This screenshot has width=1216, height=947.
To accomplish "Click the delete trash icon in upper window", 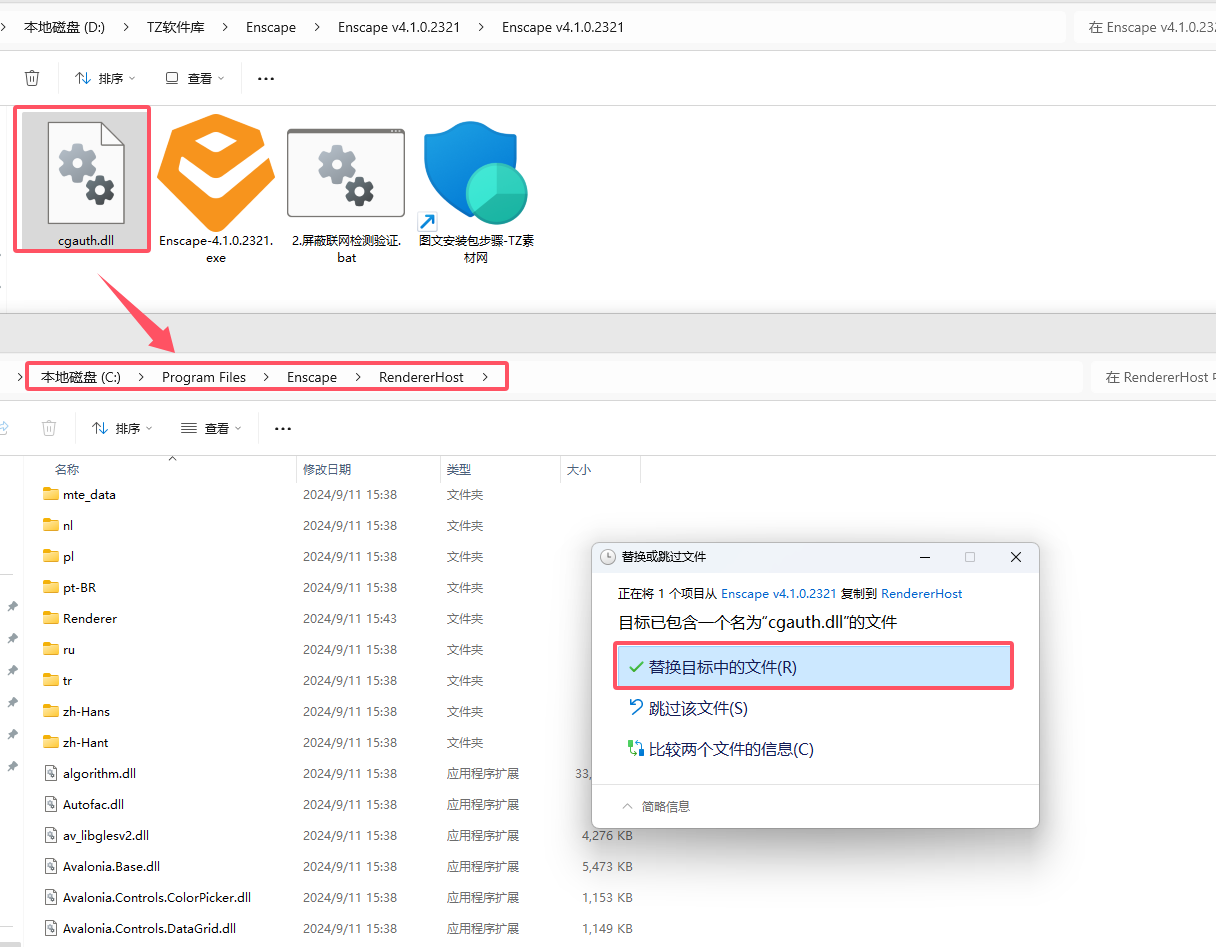I will (32, 77).
